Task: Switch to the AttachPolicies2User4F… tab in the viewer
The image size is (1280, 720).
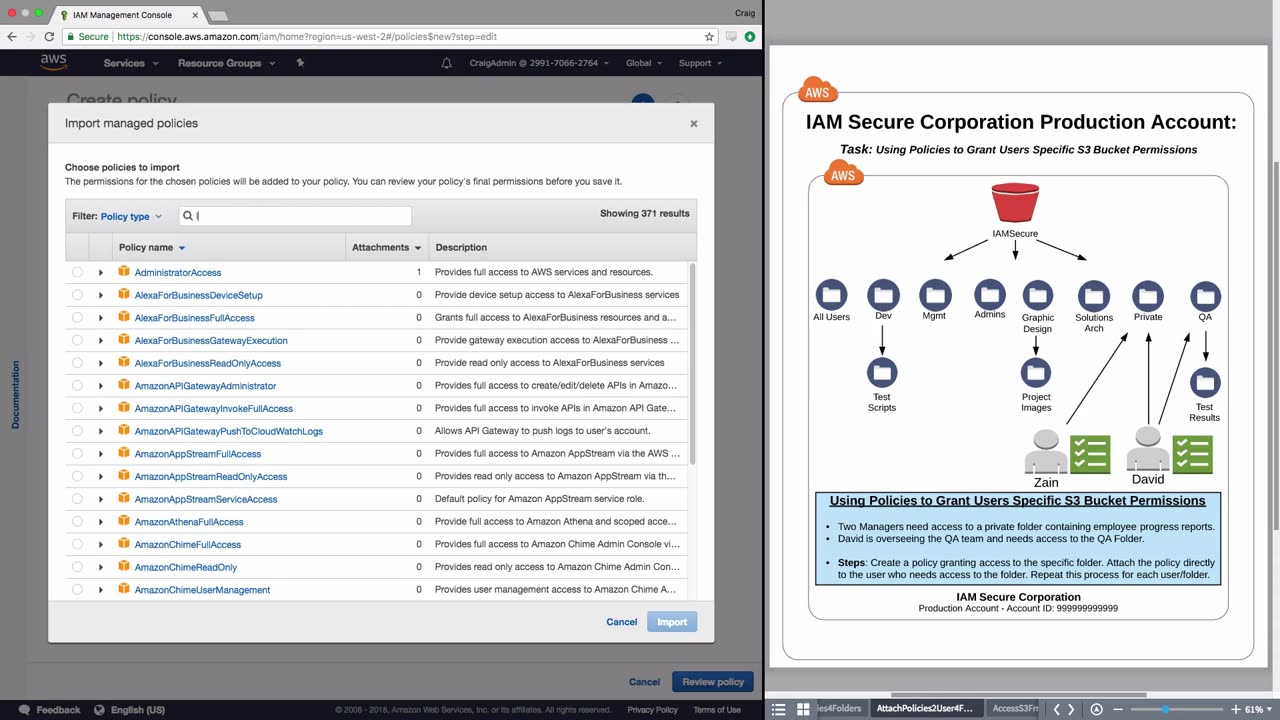Action: coord(924,709)
